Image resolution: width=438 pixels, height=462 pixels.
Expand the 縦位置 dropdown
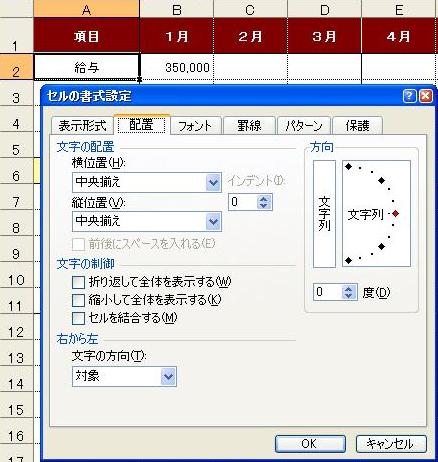[x=213, y=222]
